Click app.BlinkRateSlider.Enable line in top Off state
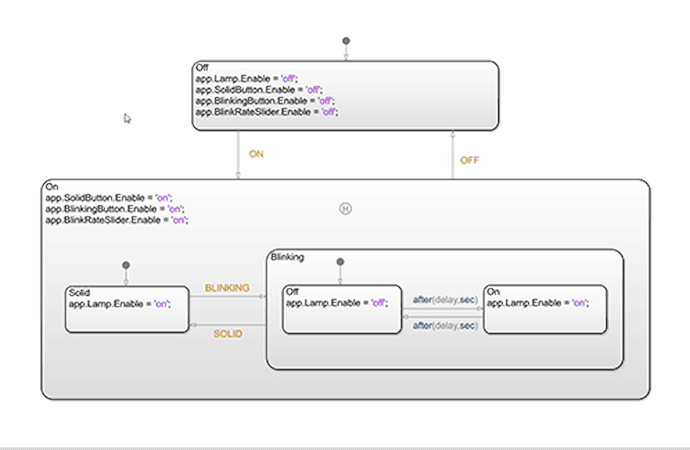The image size is (690, 450). pyautogui.click(x=267, y=112)
